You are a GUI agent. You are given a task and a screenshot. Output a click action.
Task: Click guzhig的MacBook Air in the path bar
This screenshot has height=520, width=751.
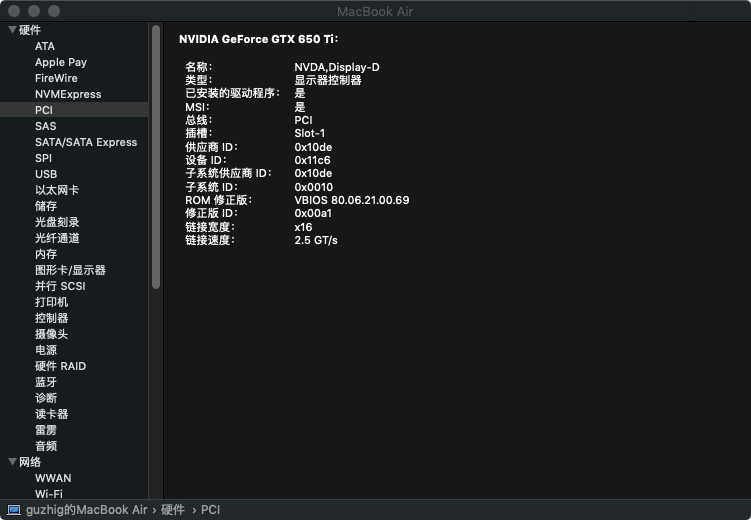click(x=87, y=510)
